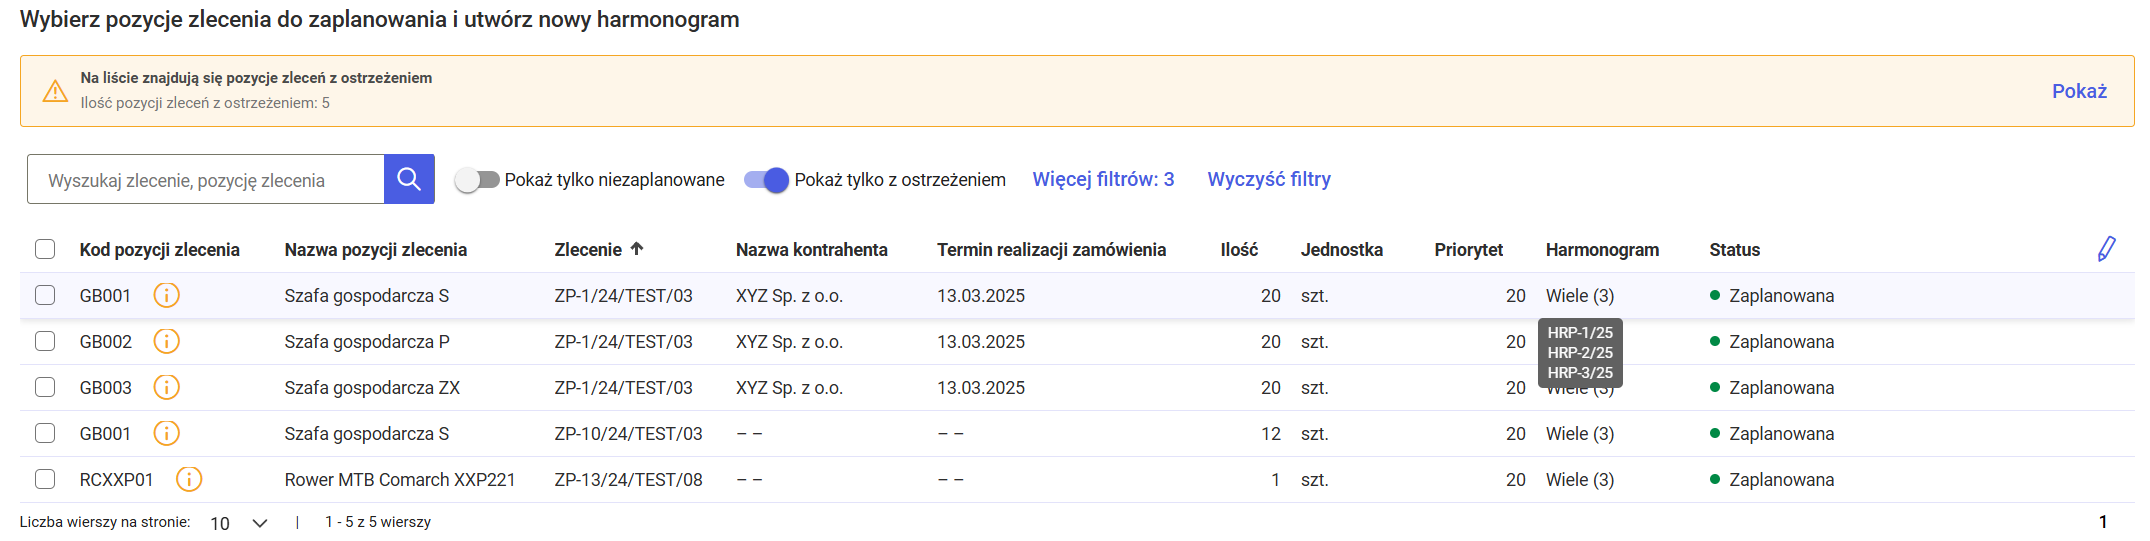Click the info icon next to RCXXP01
The image size is (2150, 541).
pyautogui.click(x=189, y=480)
